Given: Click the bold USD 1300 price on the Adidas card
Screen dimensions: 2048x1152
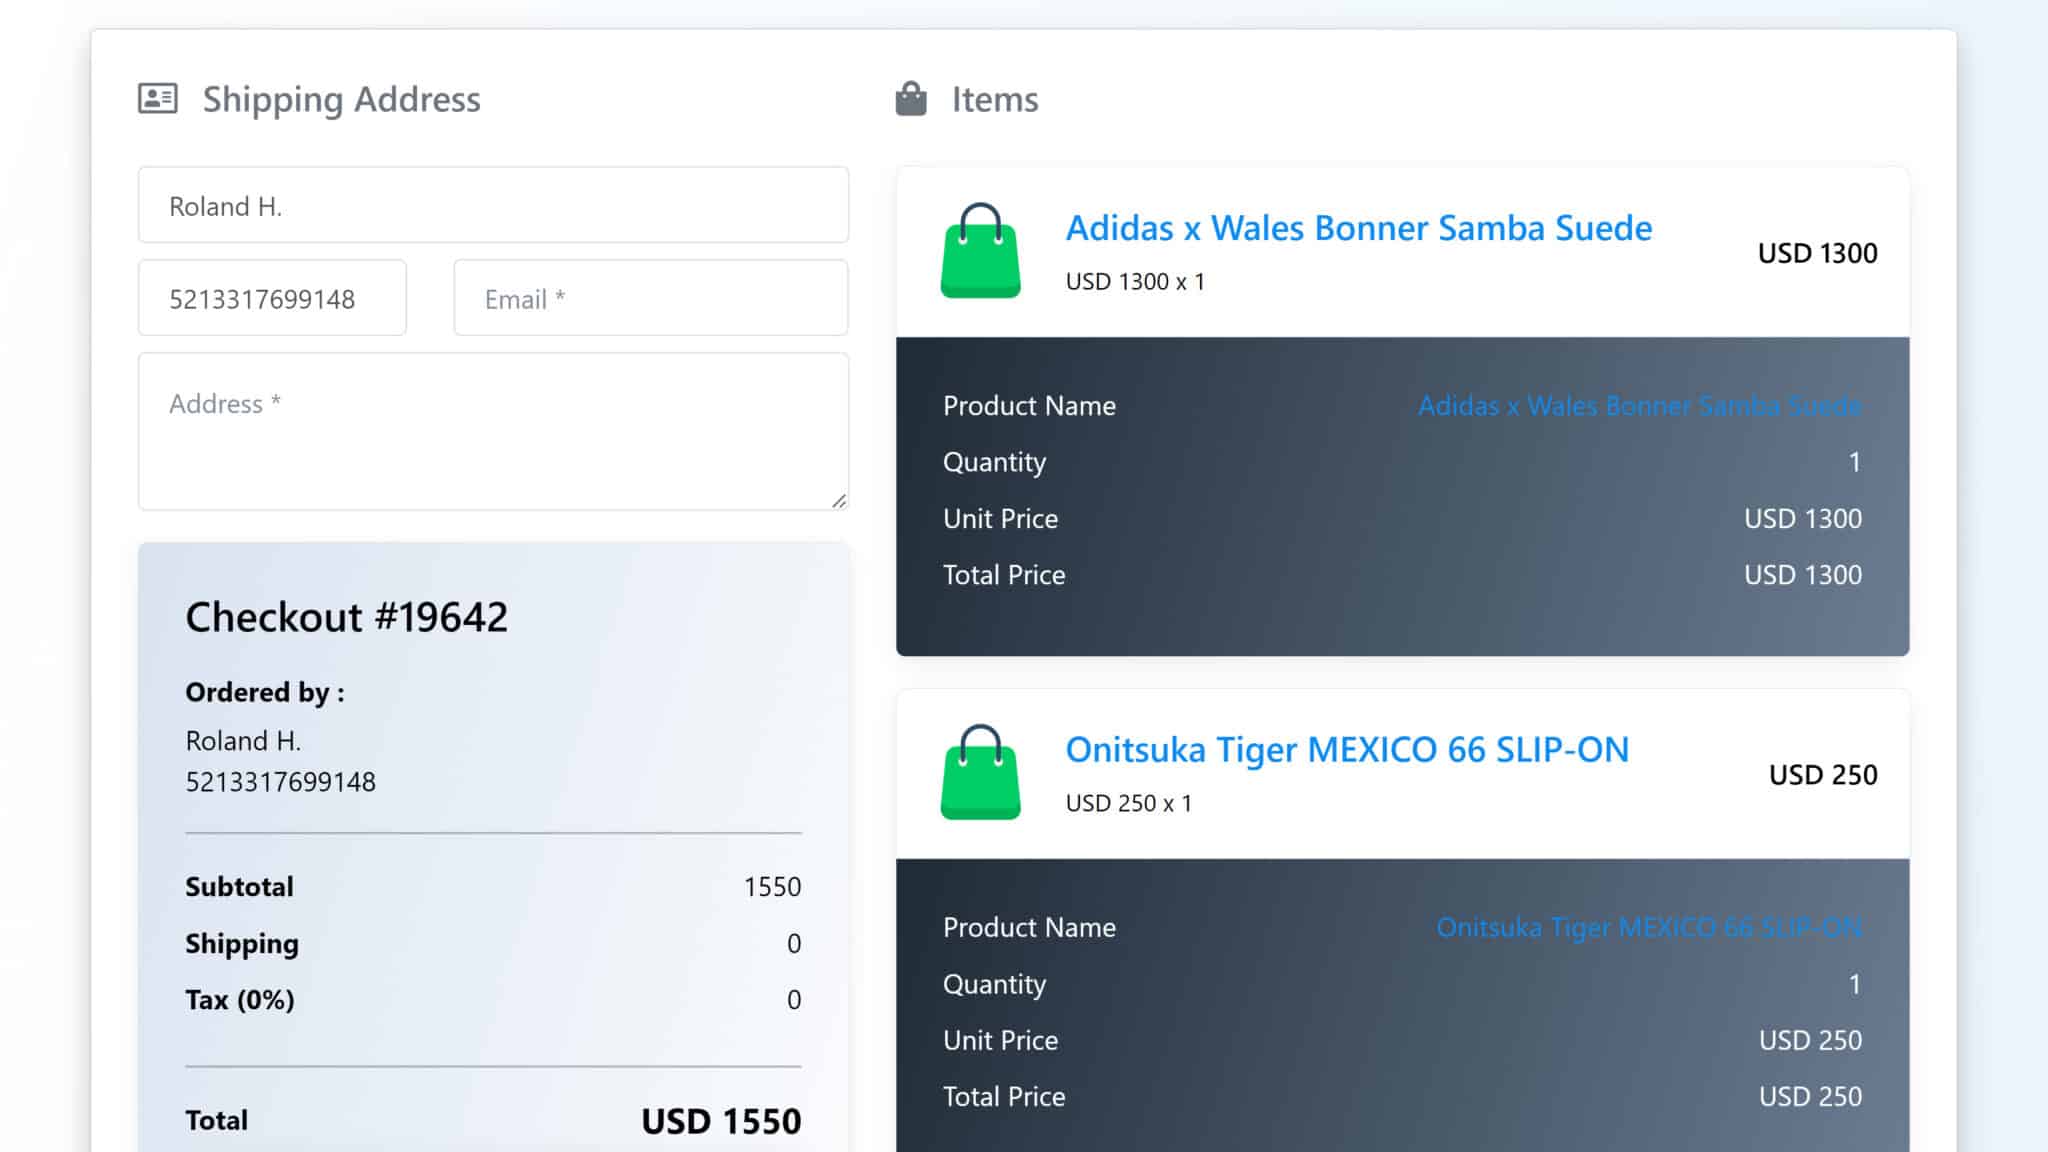Looking at the screenshot, I should click(1817, 253).
